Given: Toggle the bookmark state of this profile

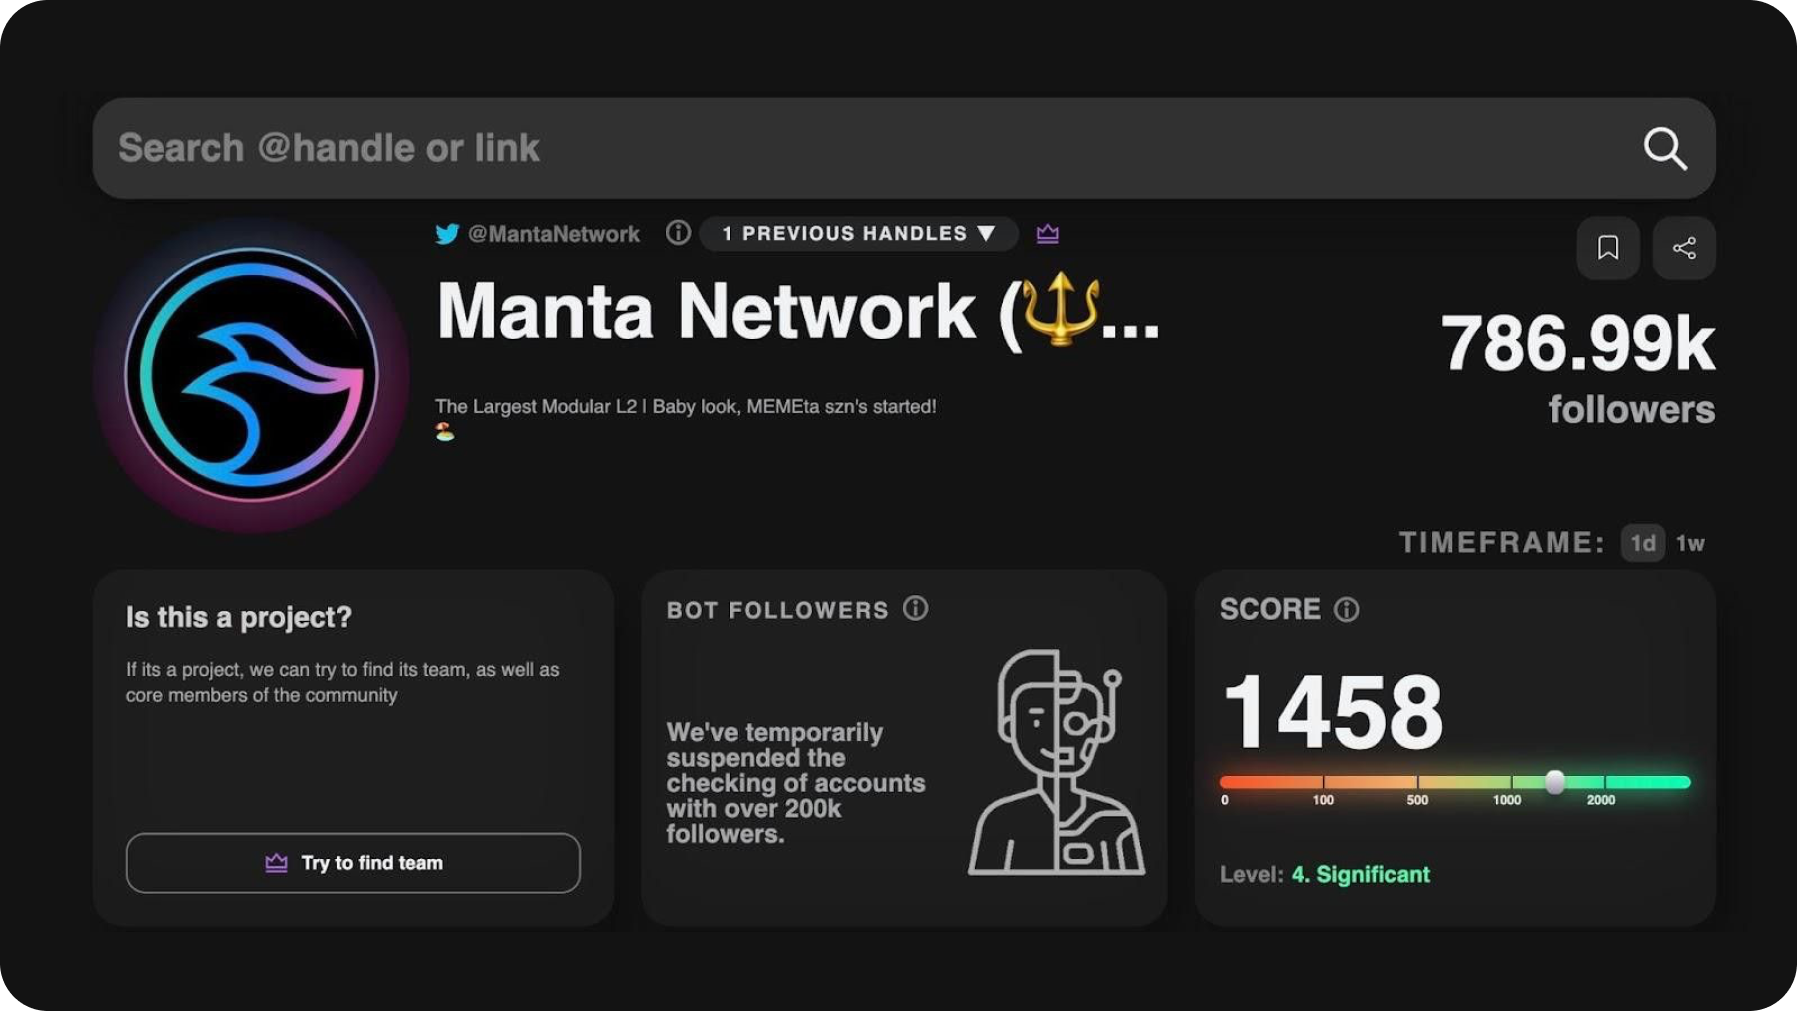Looking at the screenshot, I should pyautogui.click(x=1608, y=249).
